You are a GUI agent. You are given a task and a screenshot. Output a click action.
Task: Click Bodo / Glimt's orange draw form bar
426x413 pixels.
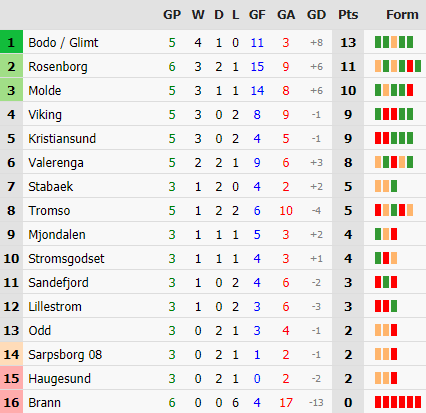click(x=394, y=42)
